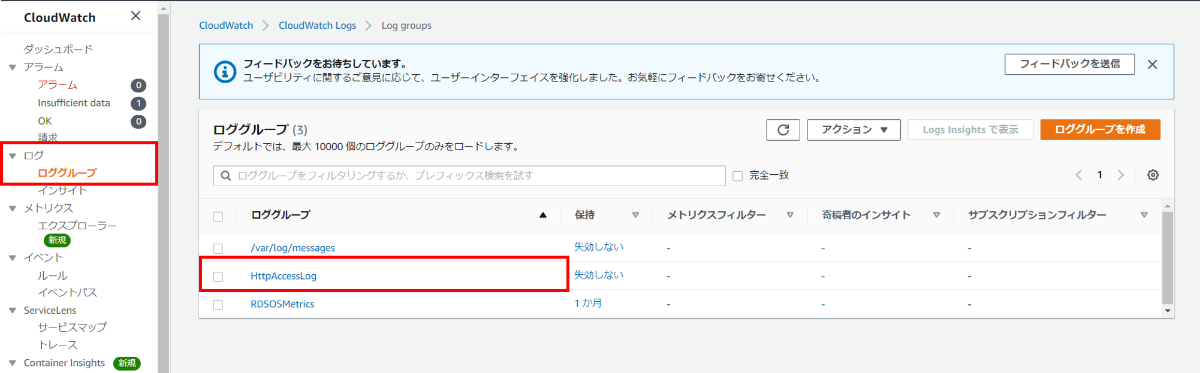Open HttpAccessLog log group
This screenshot has width=1200, height=373.
coord(284,276)
